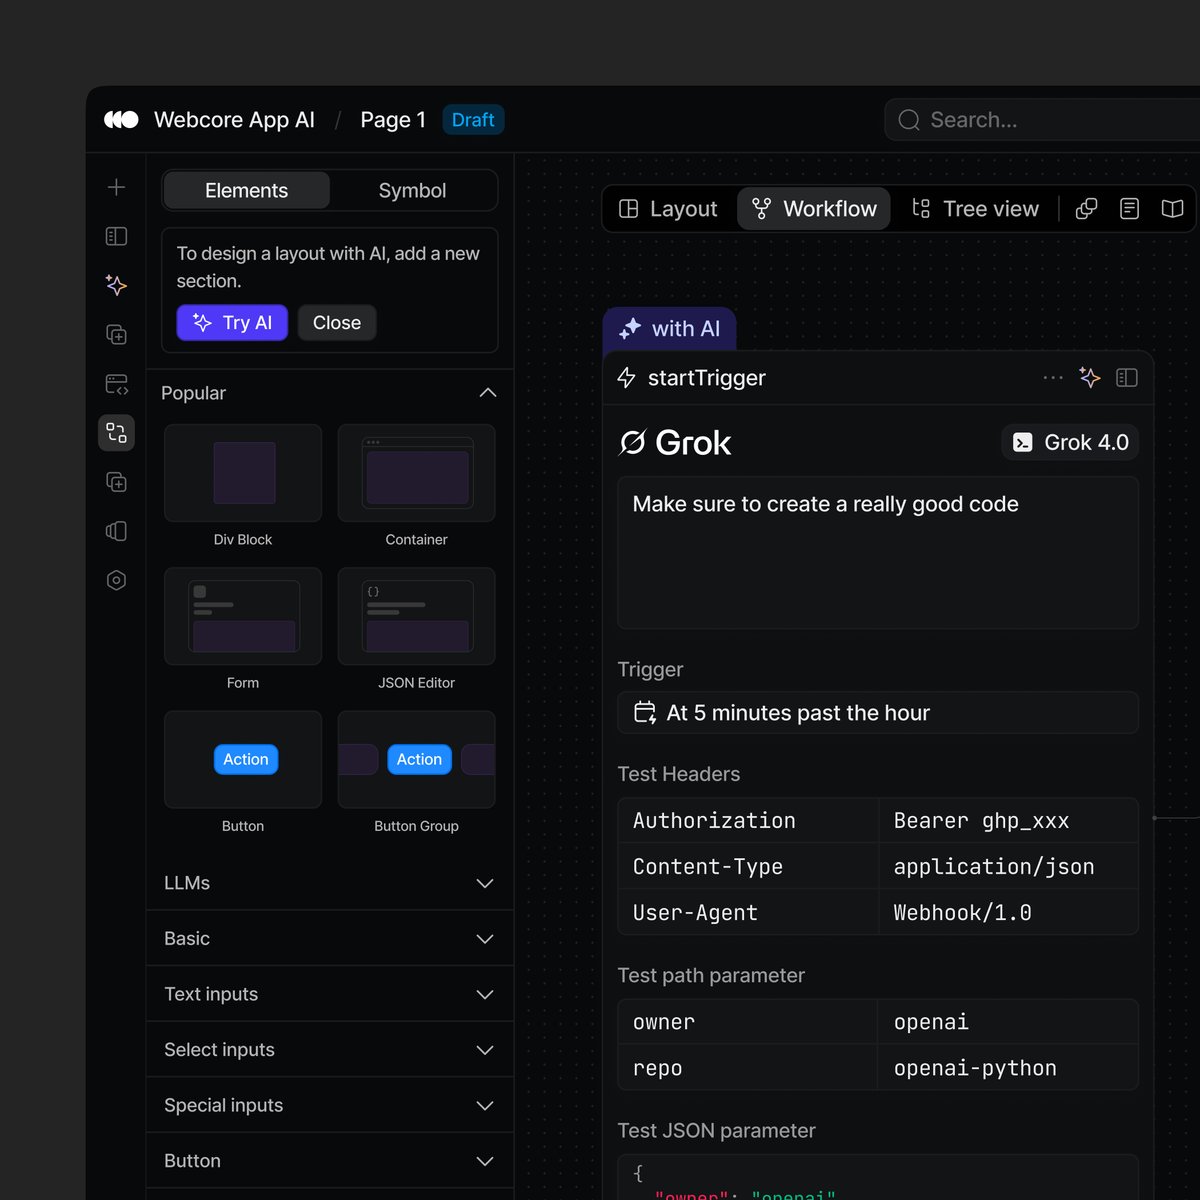Click the Draft status badge
Viewport: 1200px width, 1200px height.
tap(473, 120)
